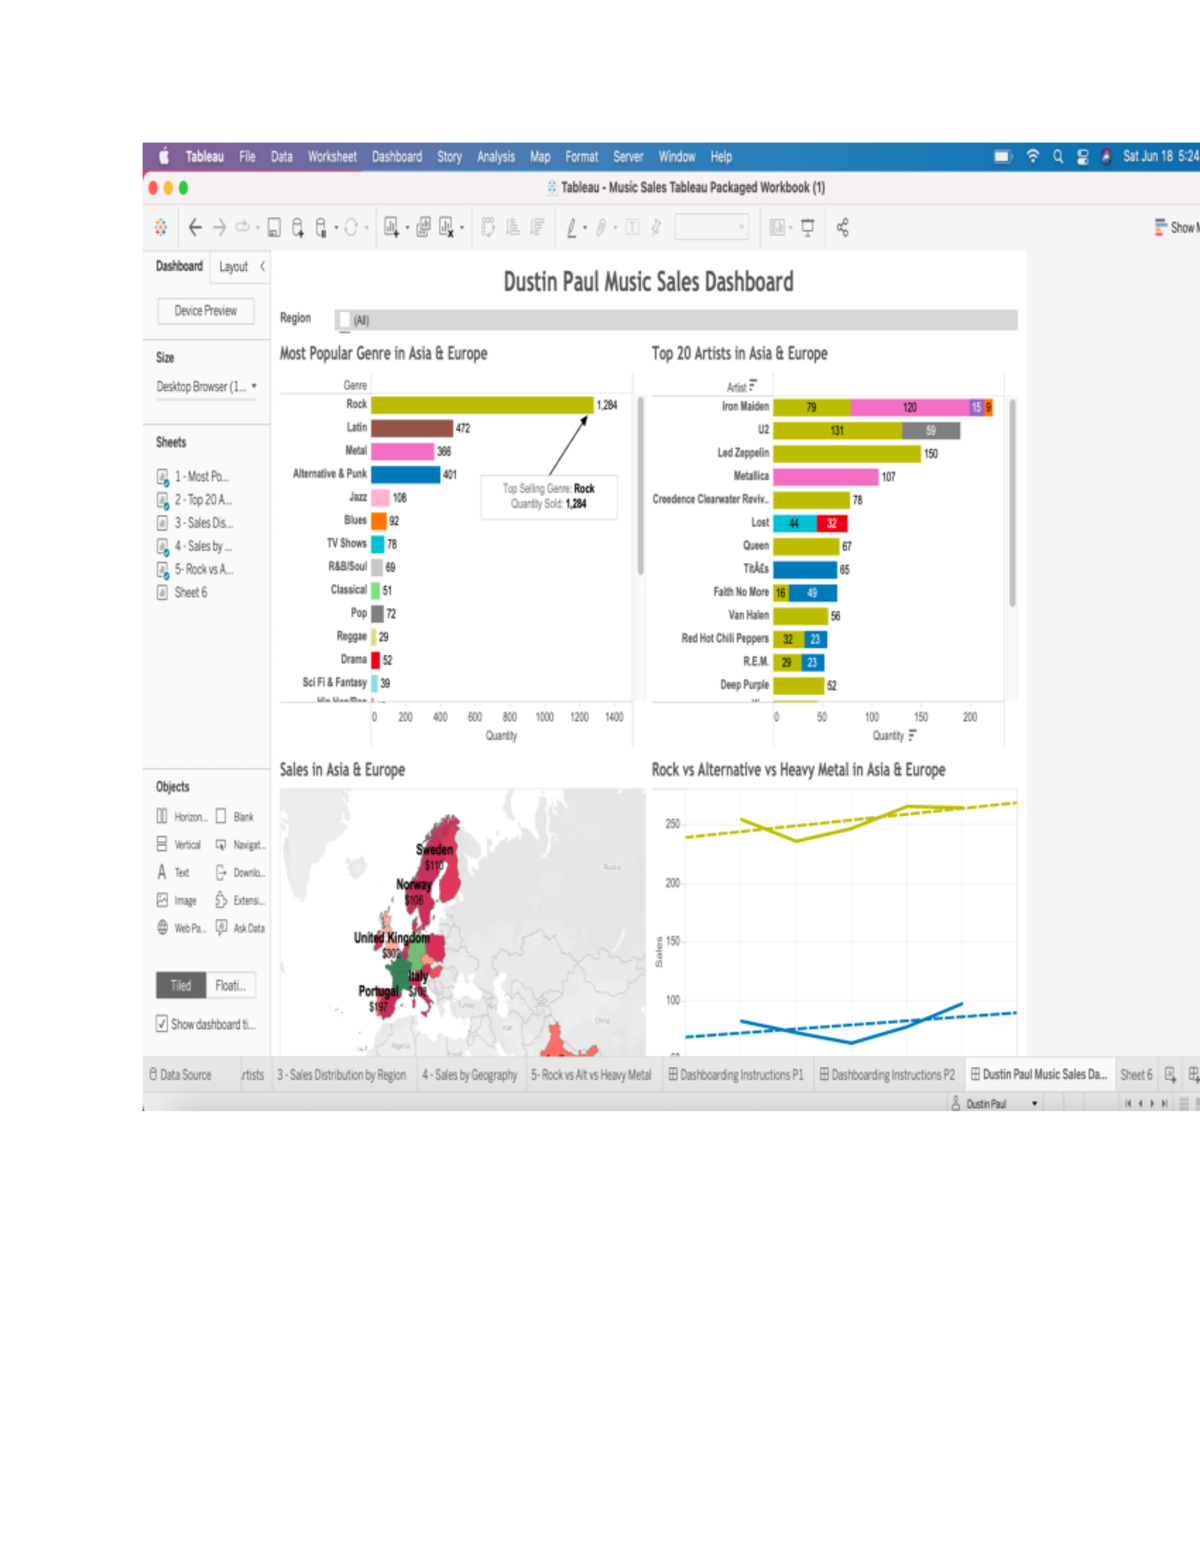Screen dimensions: 1200x1553
Task: Collapse the Dashboard pane with the chevron
Action: [x=262, y=268]
